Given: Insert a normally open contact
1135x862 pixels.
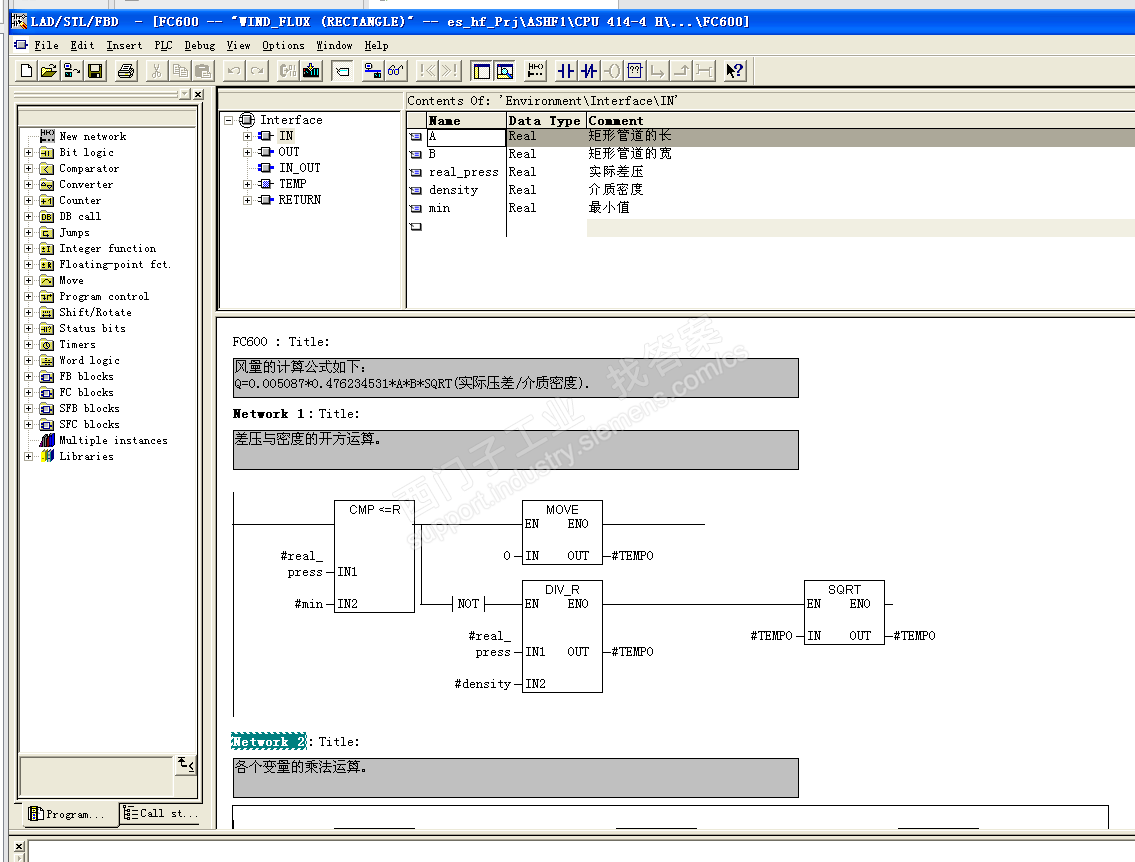Looking at the screenshot, I should tap(566, 71).
